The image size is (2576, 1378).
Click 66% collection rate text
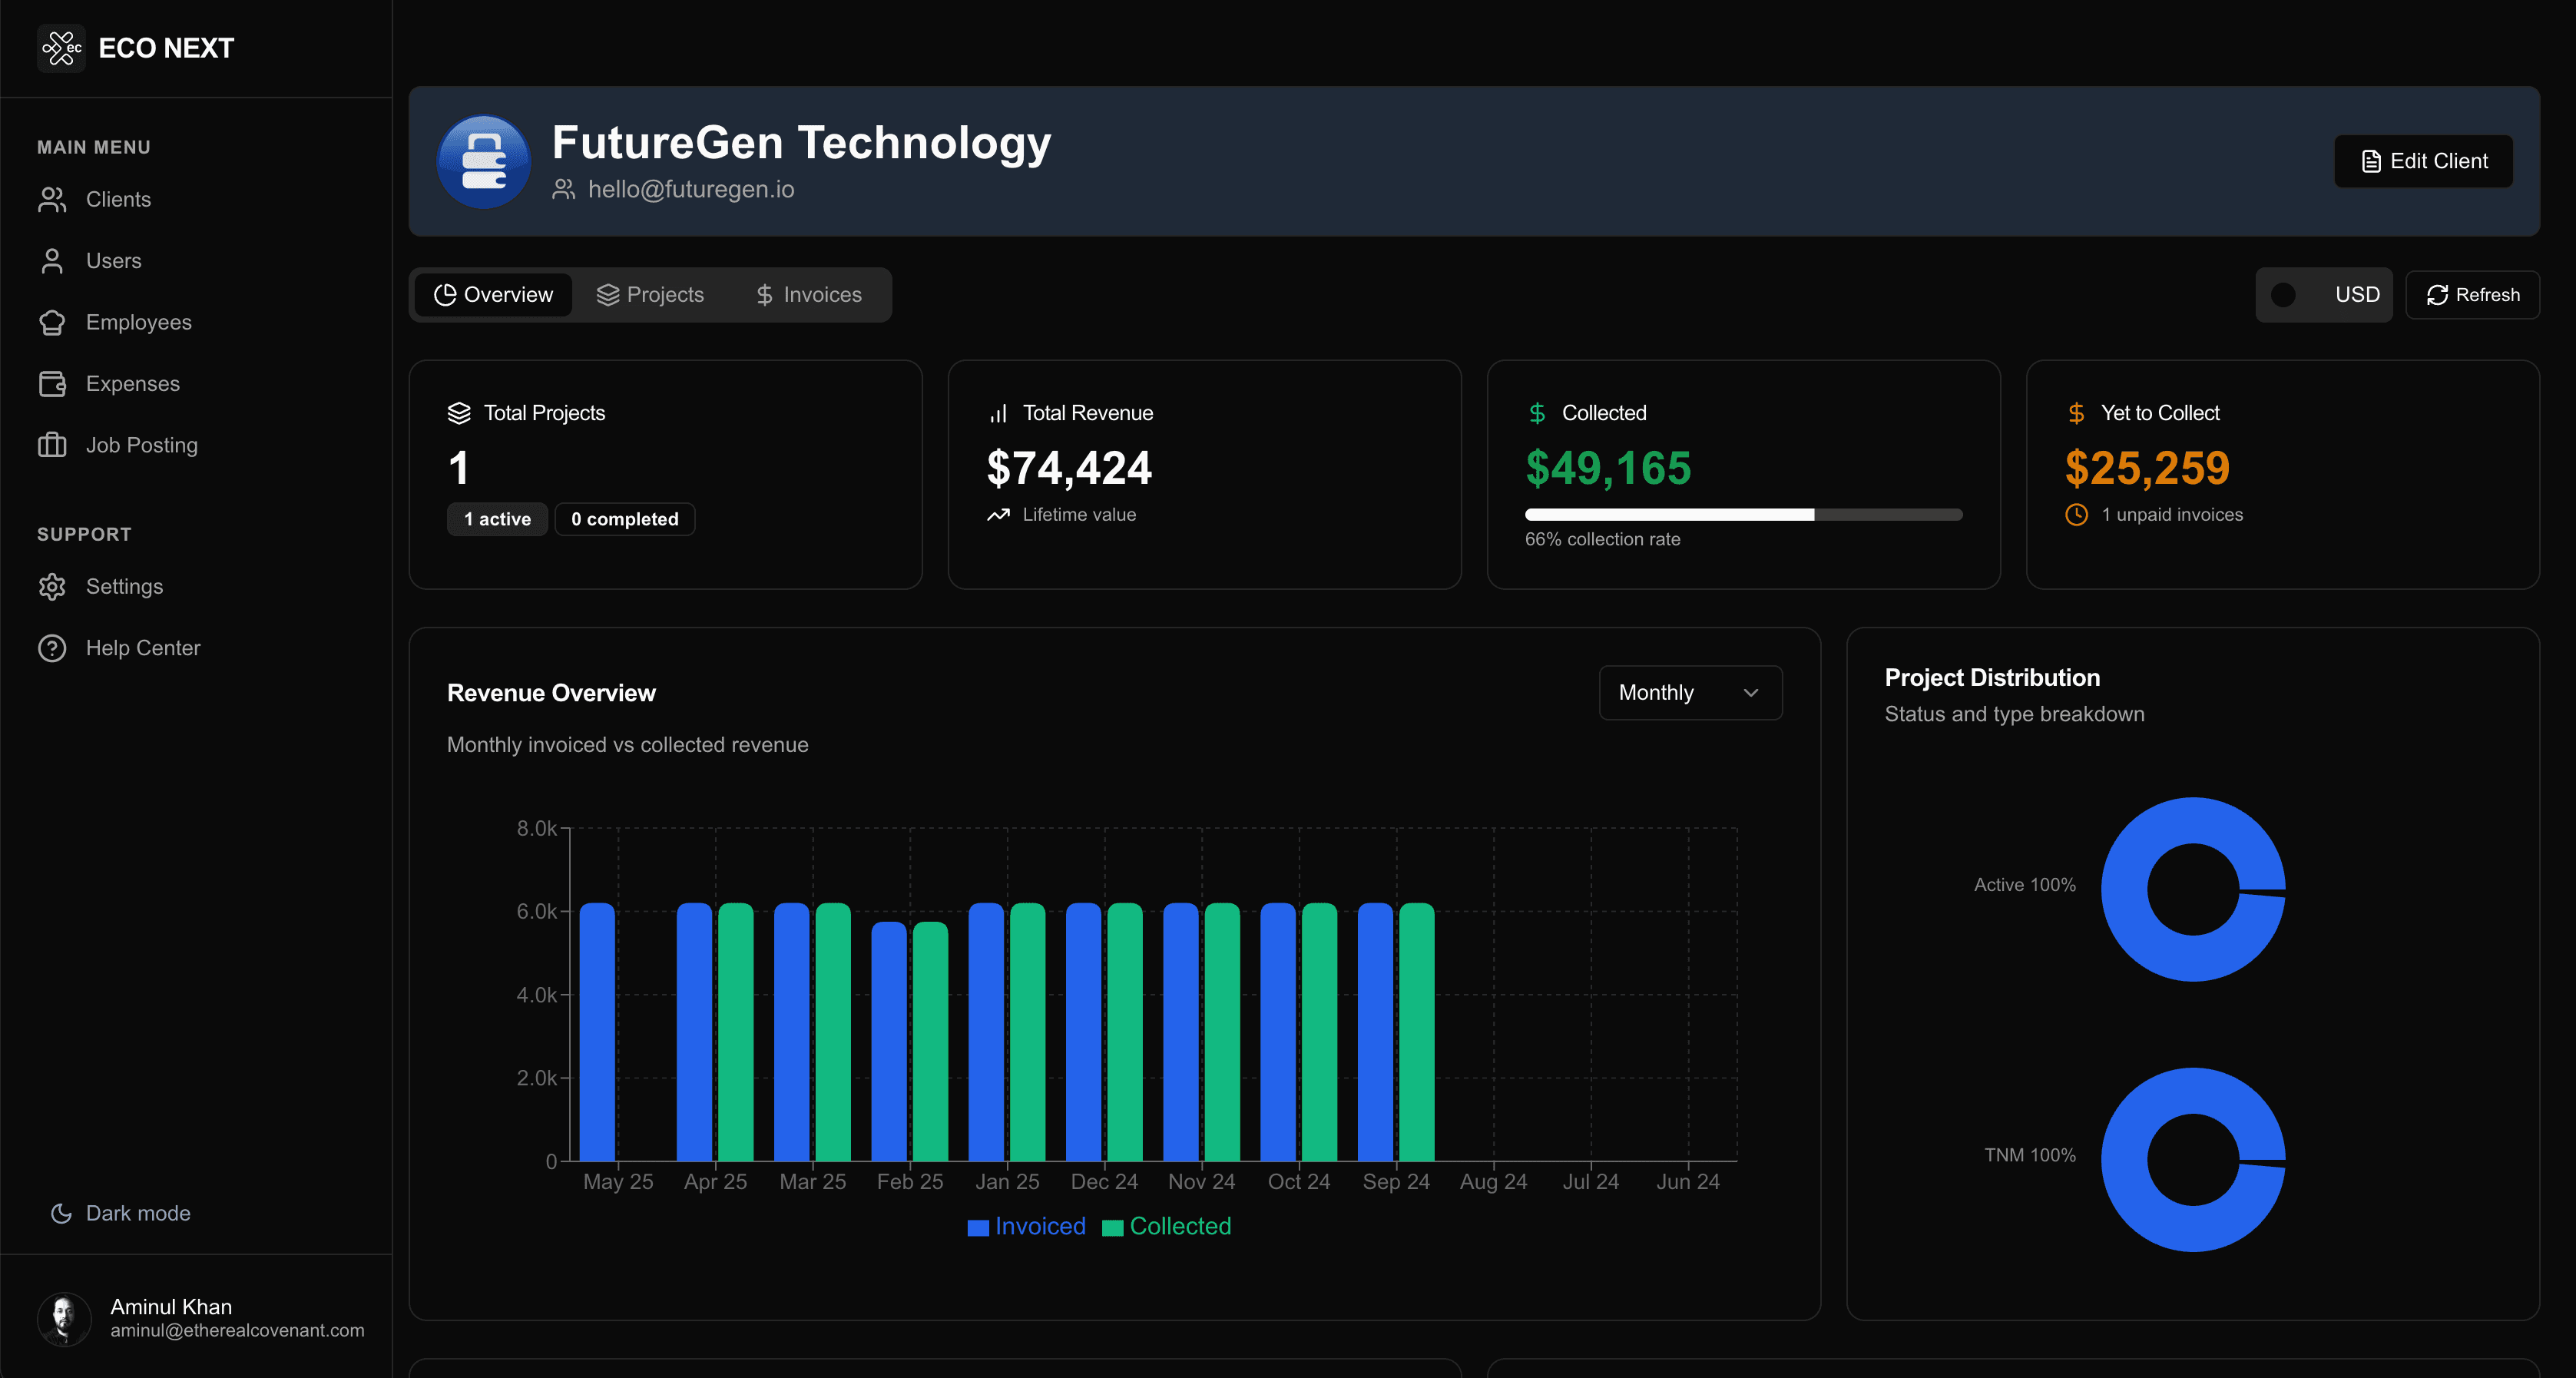coord(1602,539)
